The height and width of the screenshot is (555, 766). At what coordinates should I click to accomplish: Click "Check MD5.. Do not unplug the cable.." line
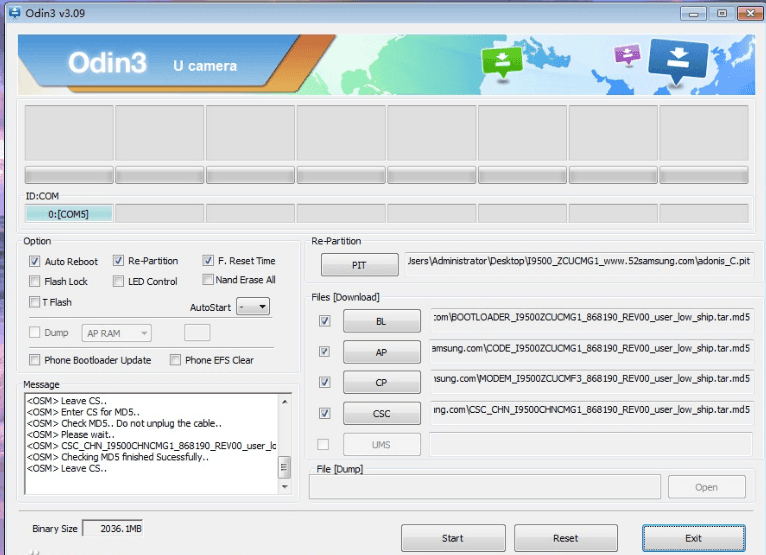pyautogui.click(x=124, y=423)
